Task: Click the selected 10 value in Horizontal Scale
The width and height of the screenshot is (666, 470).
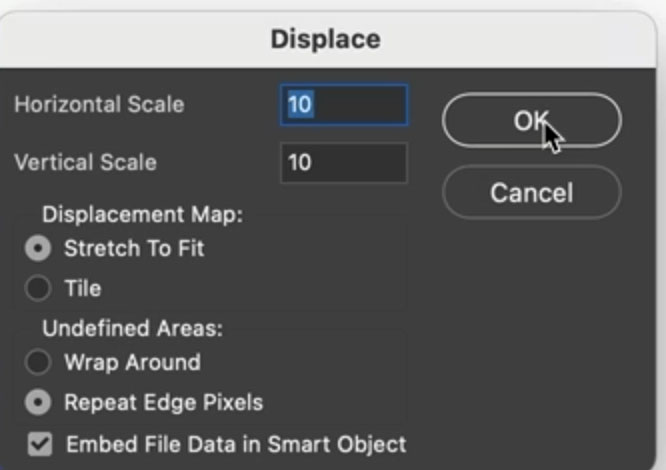Action: point(300,105)
